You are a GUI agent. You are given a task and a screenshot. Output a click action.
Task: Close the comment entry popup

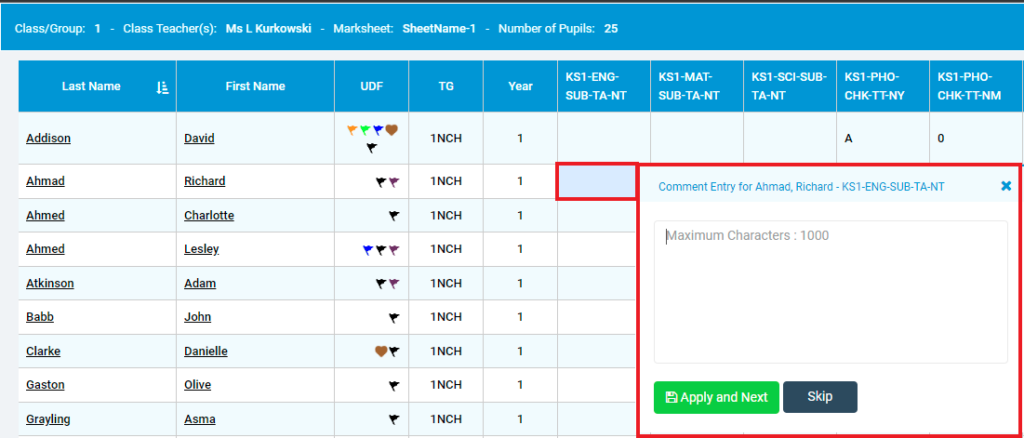[1006, 186]
